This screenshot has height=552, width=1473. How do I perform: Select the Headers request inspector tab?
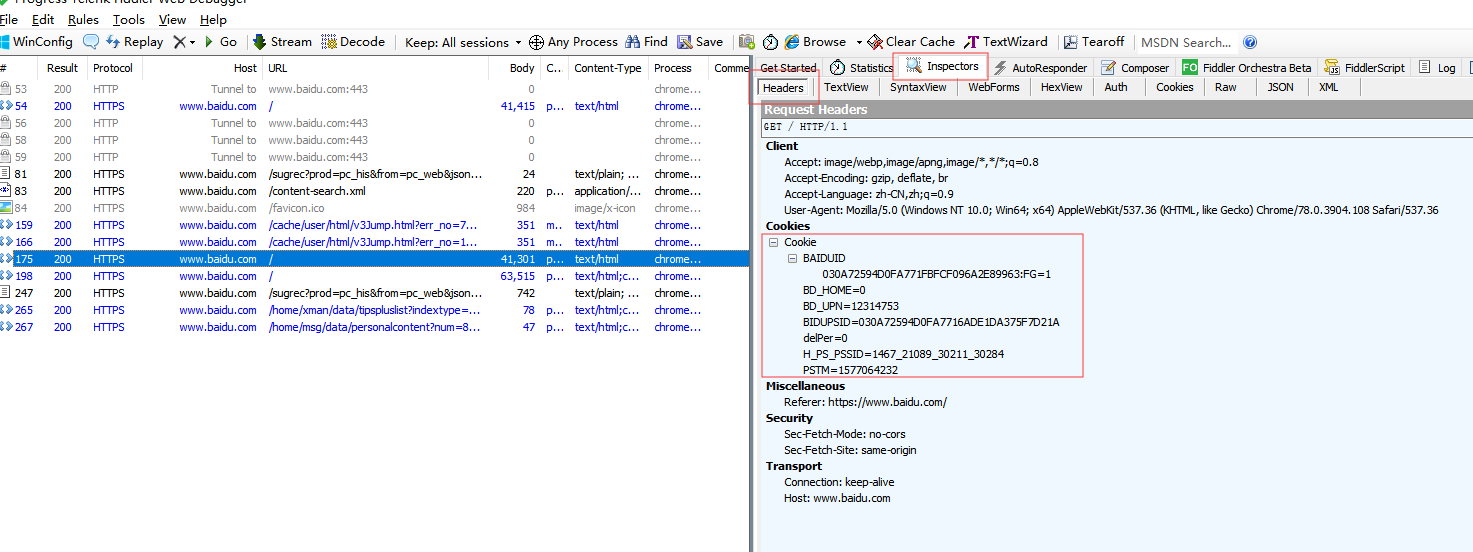coord(783,88)
